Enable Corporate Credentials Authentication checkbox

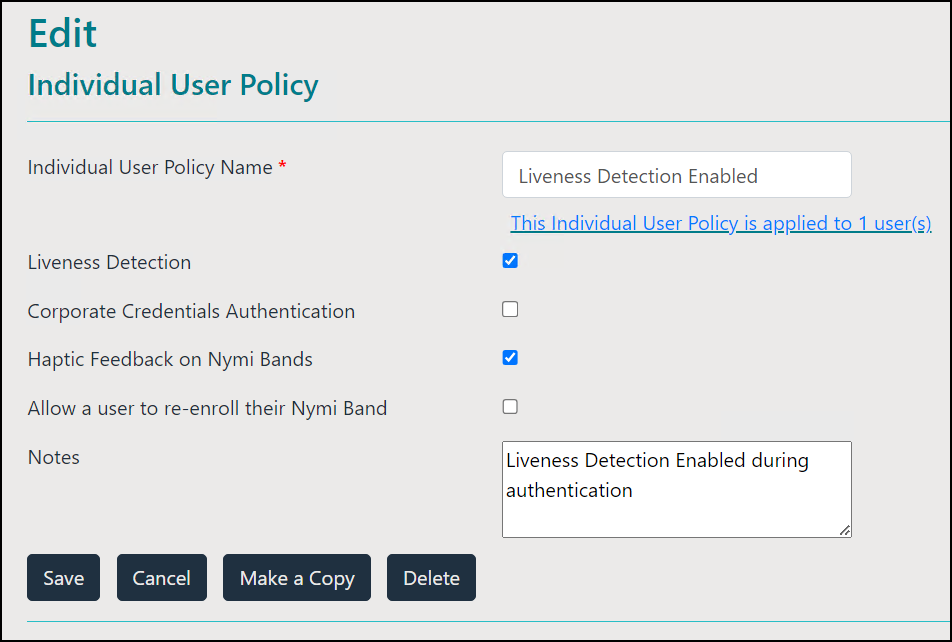510,309
